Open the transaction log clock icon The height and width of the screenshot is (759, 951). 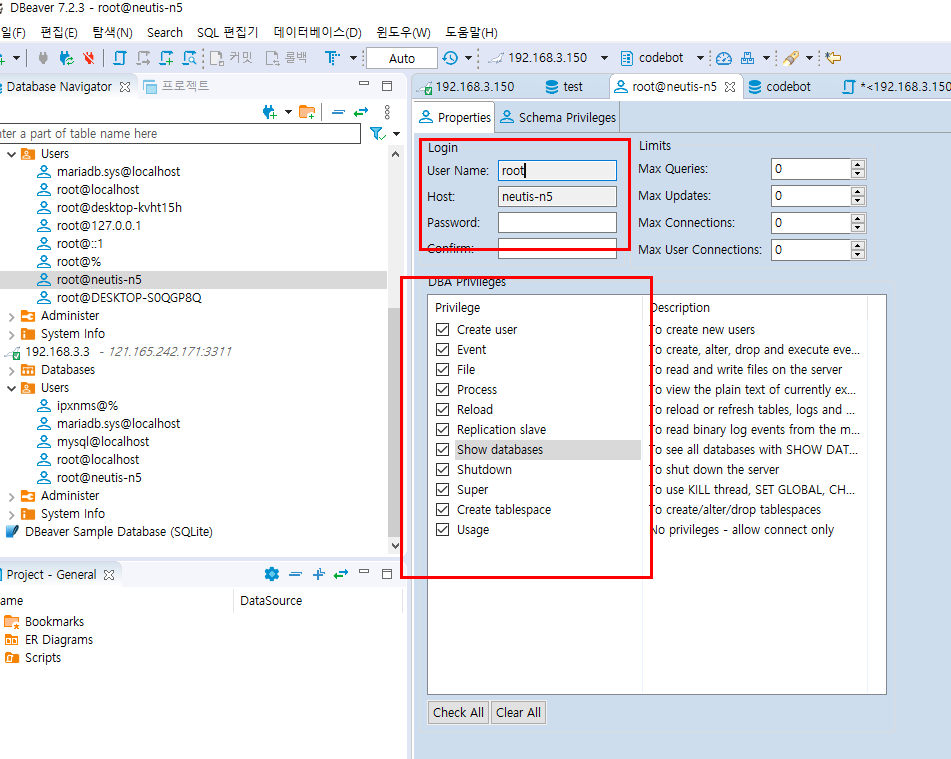[x=450, y=58]
